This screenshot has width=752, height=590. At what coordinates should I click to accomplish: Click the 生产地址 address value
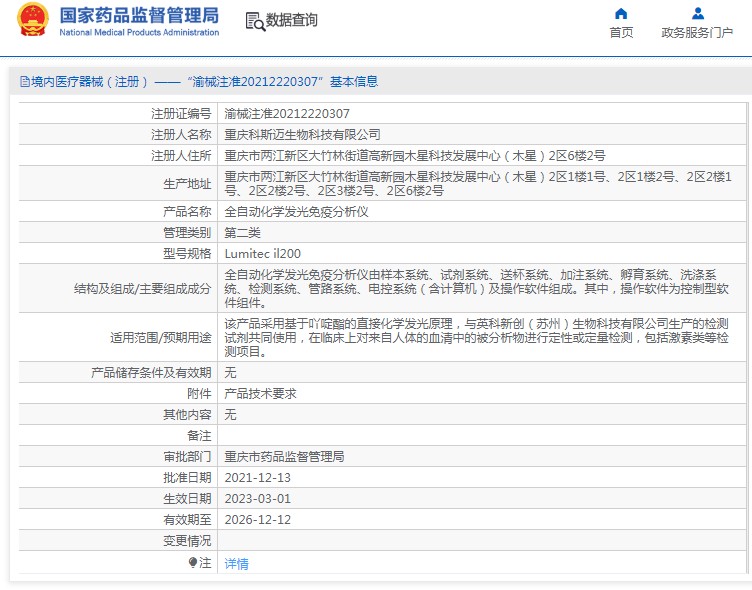click(x=478, y=184)
